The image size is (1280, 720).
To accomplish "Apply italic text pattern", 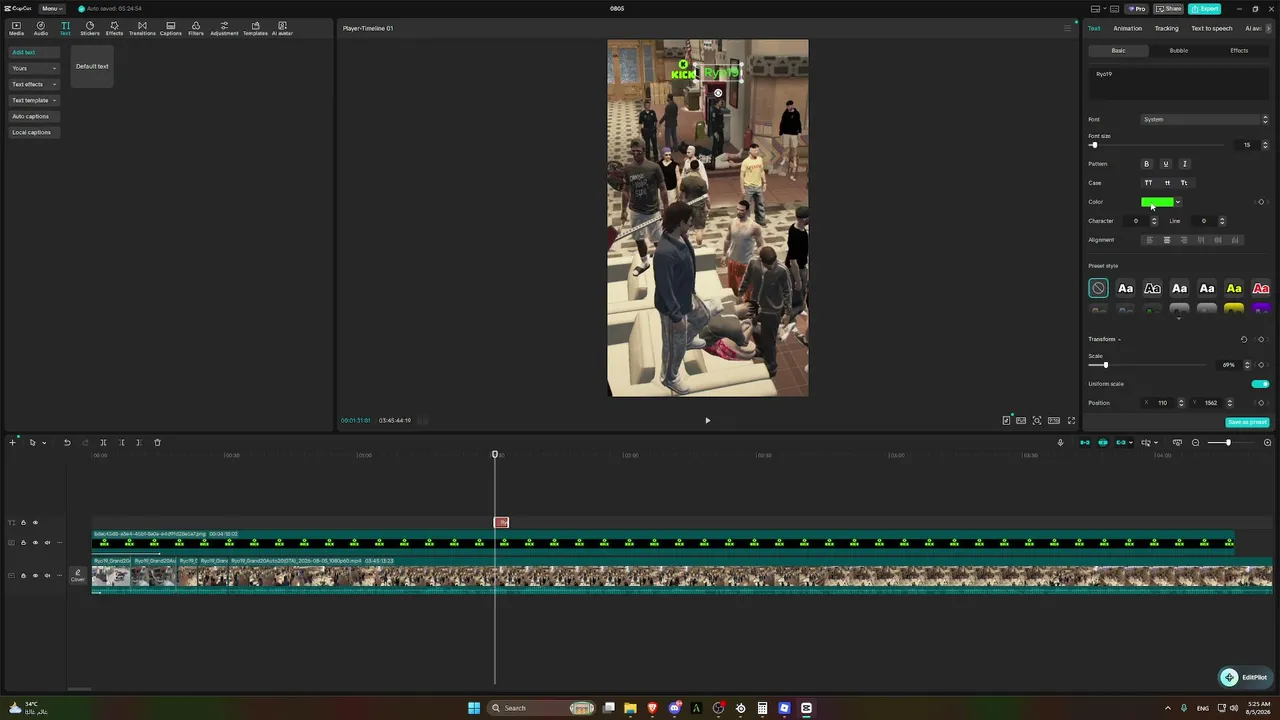I will pyautogui.click(x=1185, y=164).
